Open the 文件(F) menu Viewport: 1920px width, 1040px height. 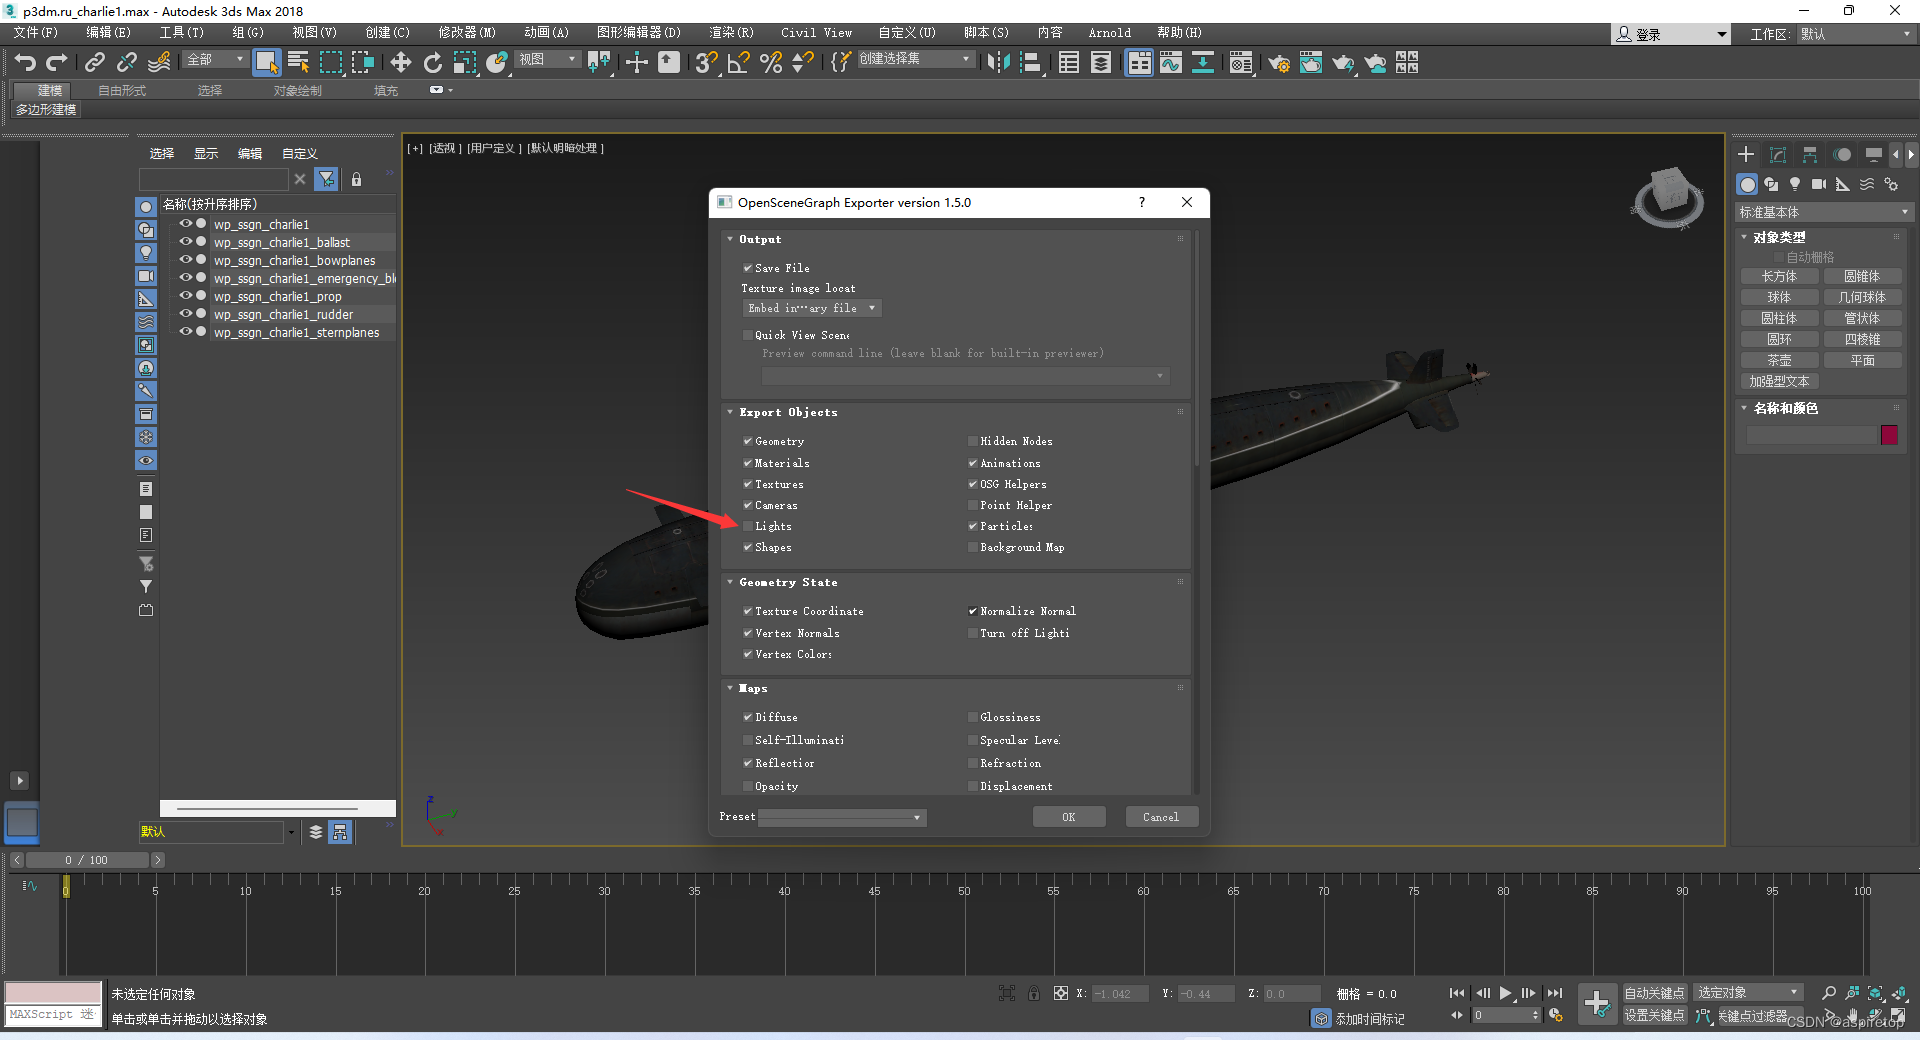click(35, 33)
